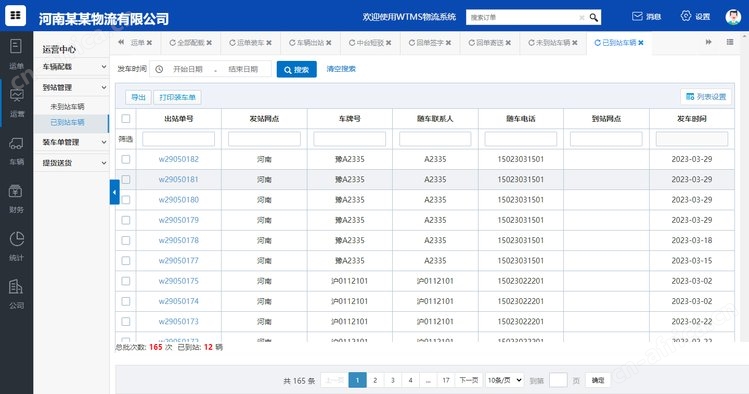Open the 运单 waybill sidebar icon
The width and height of the screenshot is (749, 394).
[16, 46]
